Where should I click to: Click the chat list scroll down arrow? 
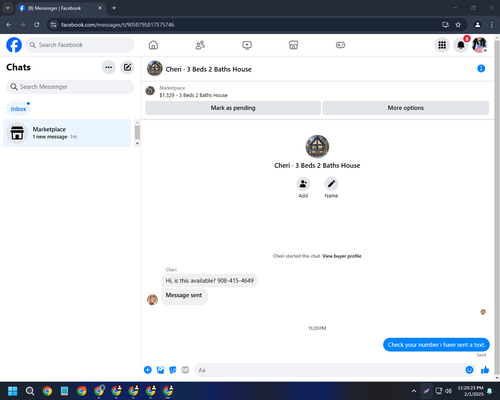(x=137, y=144)
